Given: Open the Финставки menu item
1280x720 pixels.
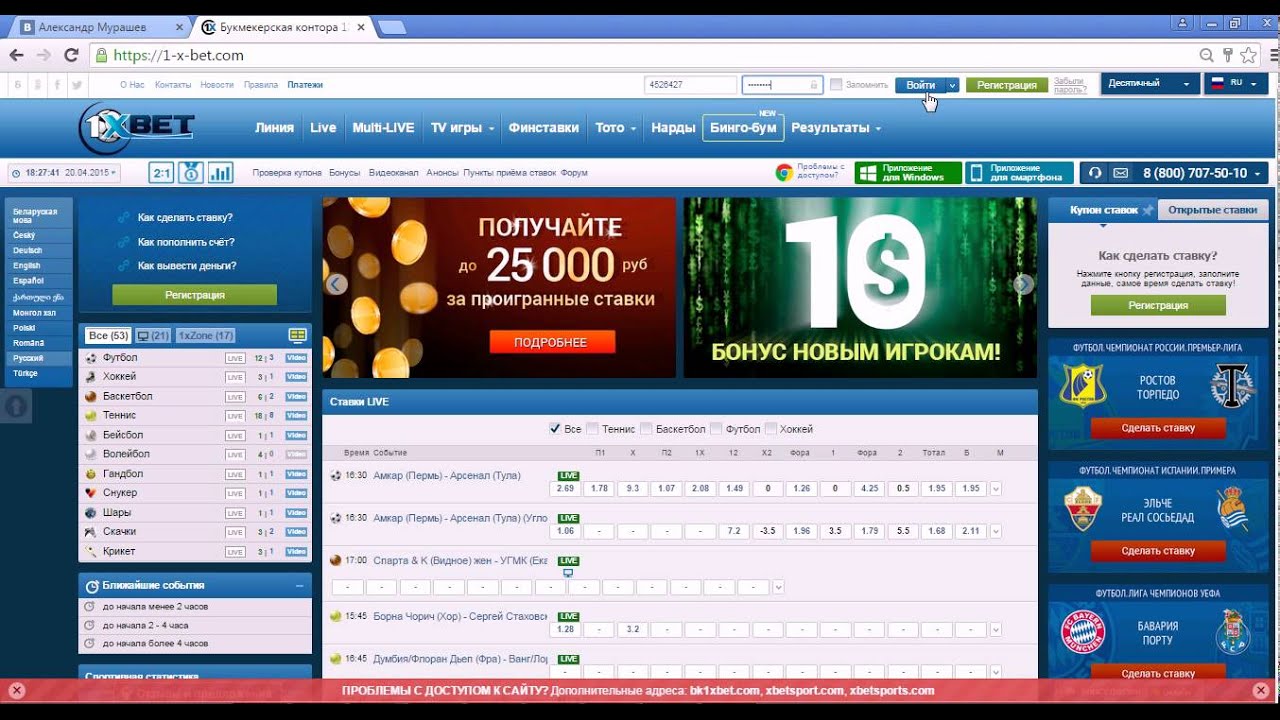Looking at the screenshot, I should (543, 128).
